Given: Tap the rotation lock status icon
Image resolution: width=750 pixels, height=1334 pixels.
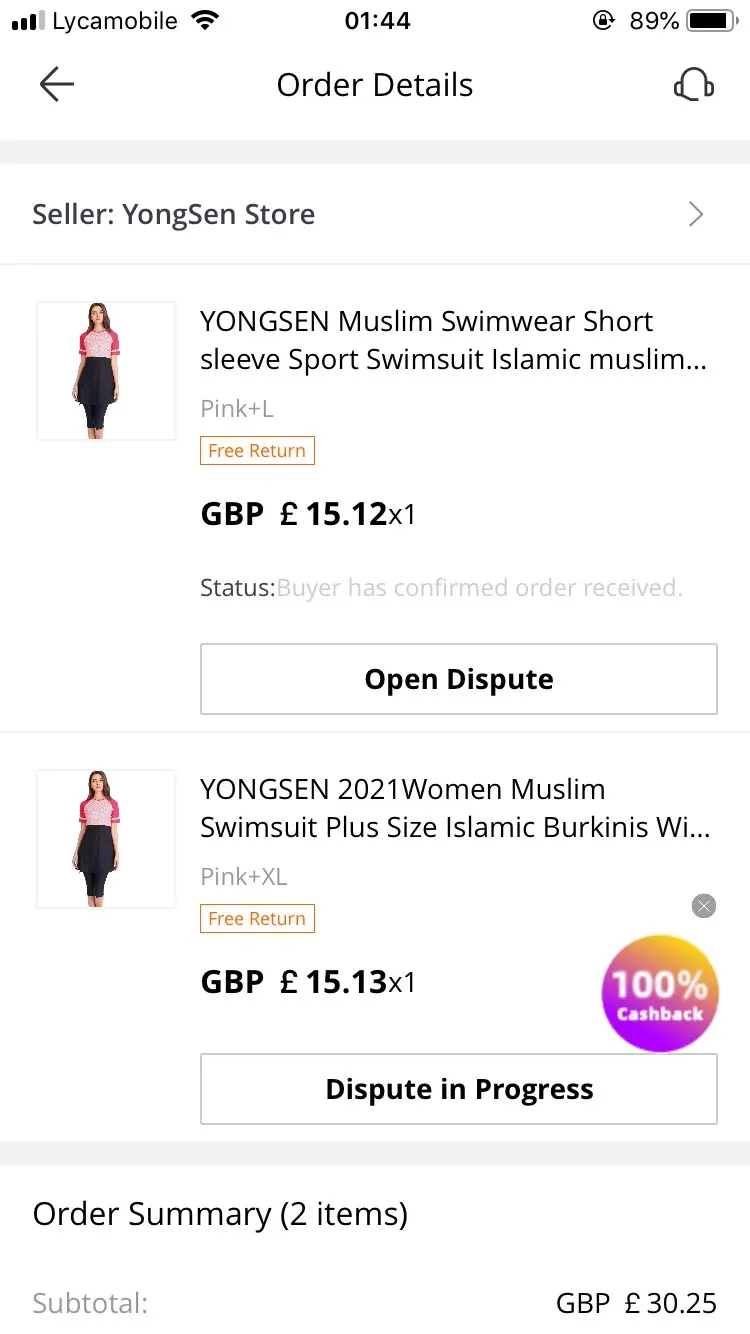Looking at the screenshot, I should [603, 21].
